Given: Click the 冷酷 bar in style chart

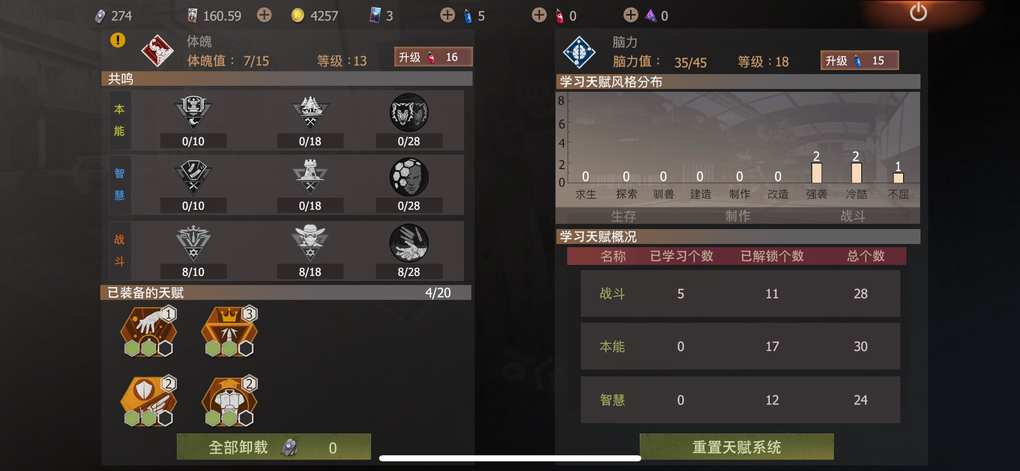Looking at the screenshot, I should pos(857,172).
